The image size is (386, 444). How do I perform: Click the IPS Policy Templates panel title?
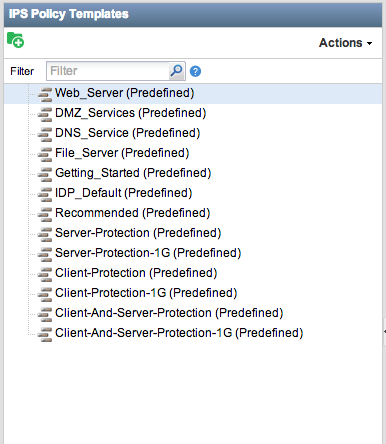[x=69, y=14]
